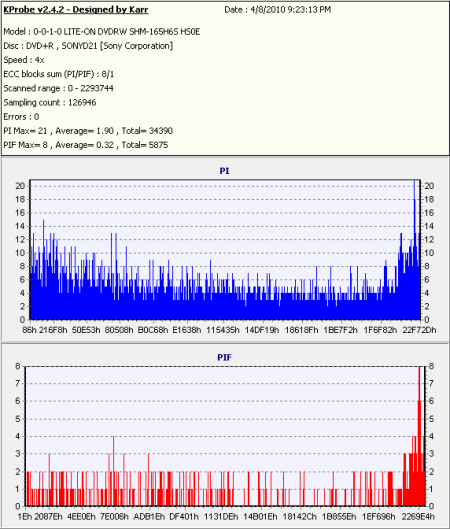The image size is (450, 529).
Task: Click the PIF Max statistics line
Action: pyautogui.click(x=86, y=145)
